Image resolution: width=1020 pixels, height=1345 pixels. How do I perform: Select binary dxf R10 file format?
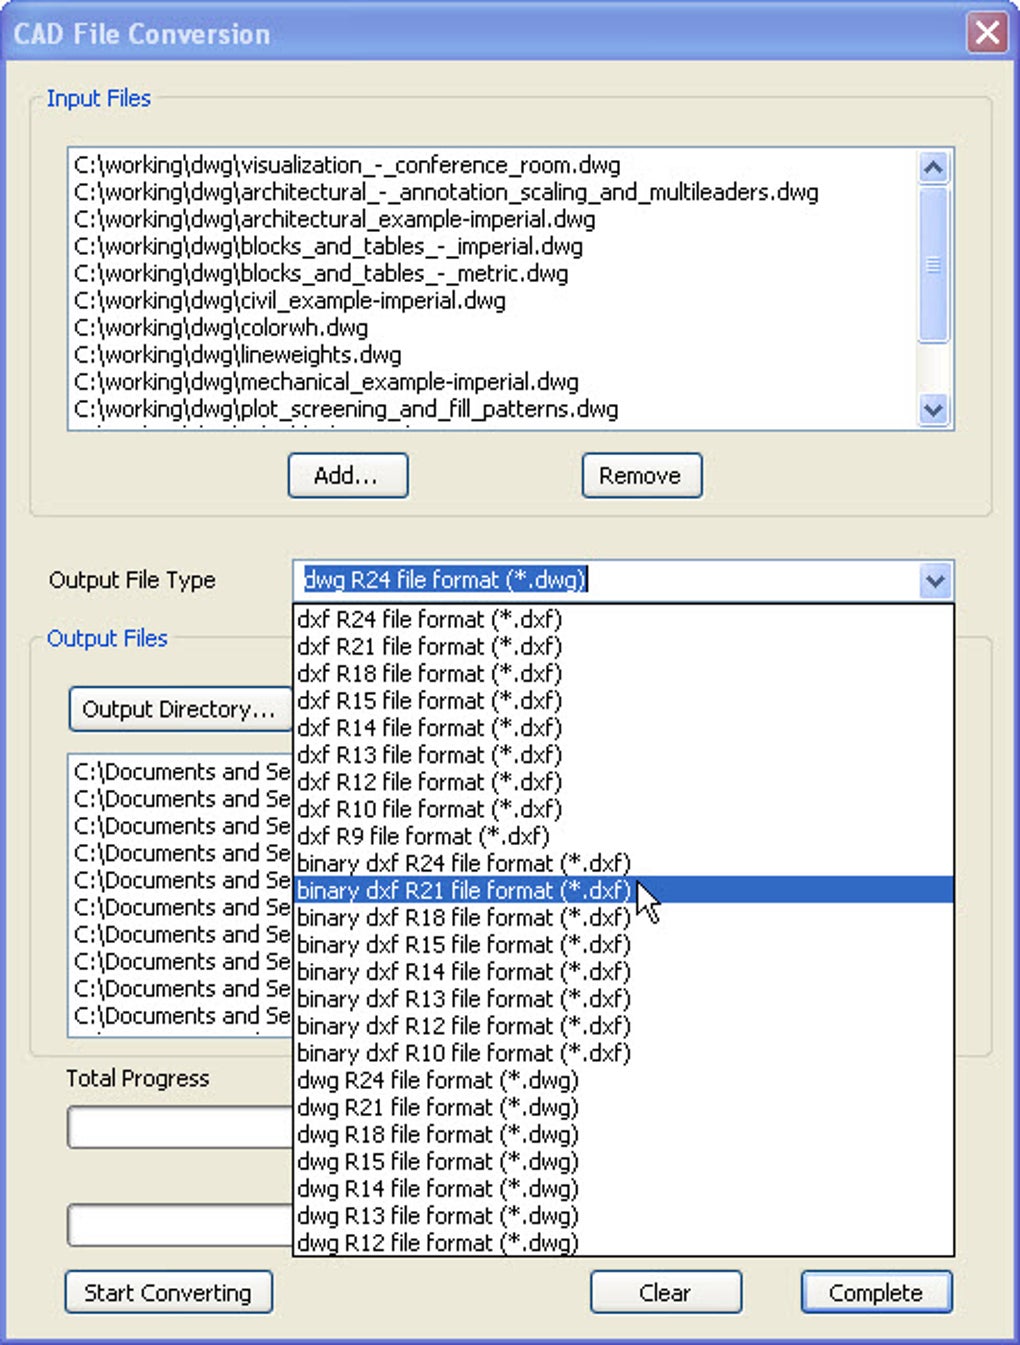point(624,1052)
